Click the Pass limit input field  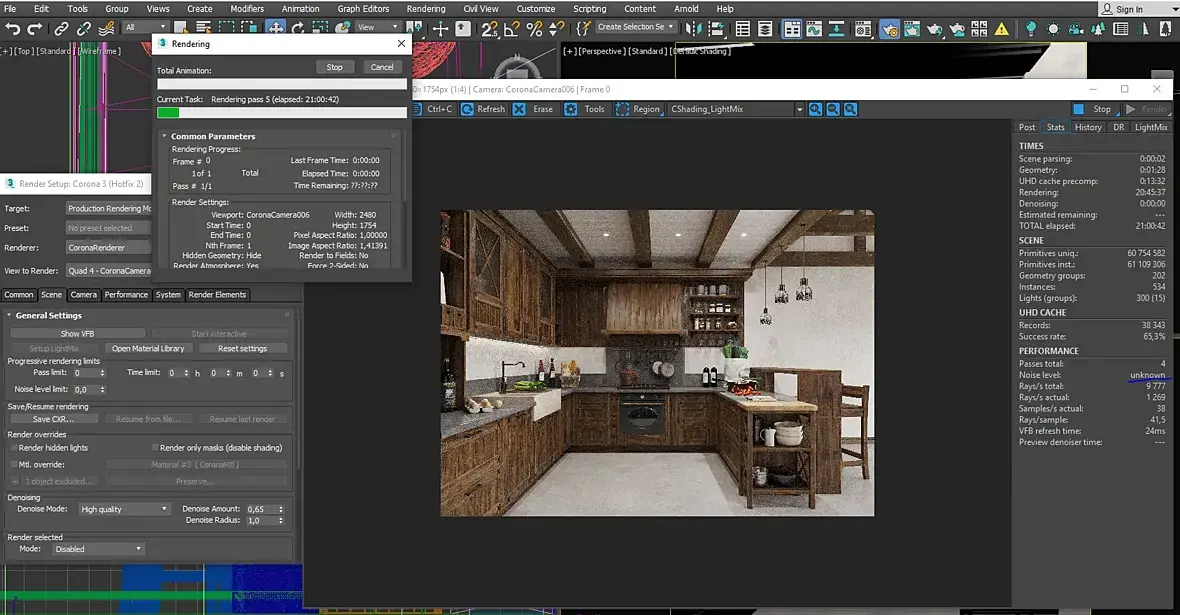[83, 373]
